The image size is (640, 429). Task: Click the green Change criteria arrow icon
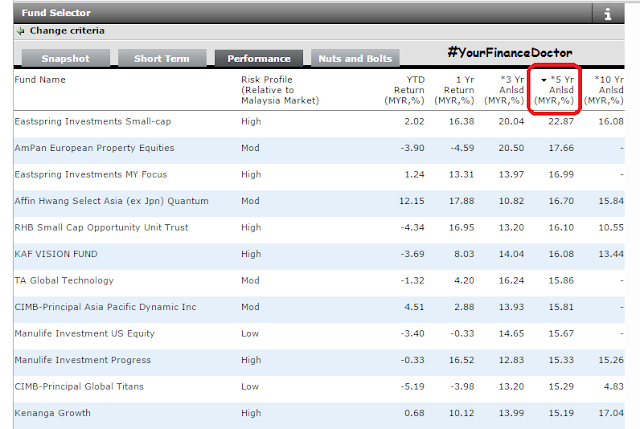click(x=20, y=31)
